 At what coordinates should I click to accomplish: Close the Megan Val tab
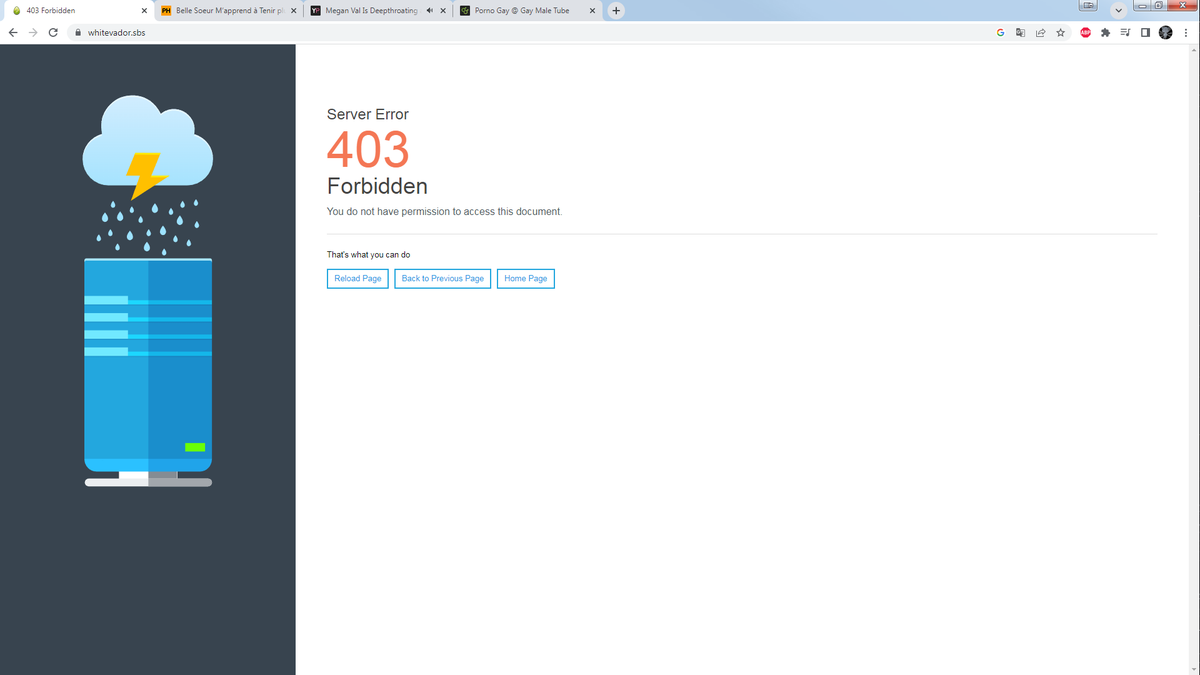[x=443, y=11]
